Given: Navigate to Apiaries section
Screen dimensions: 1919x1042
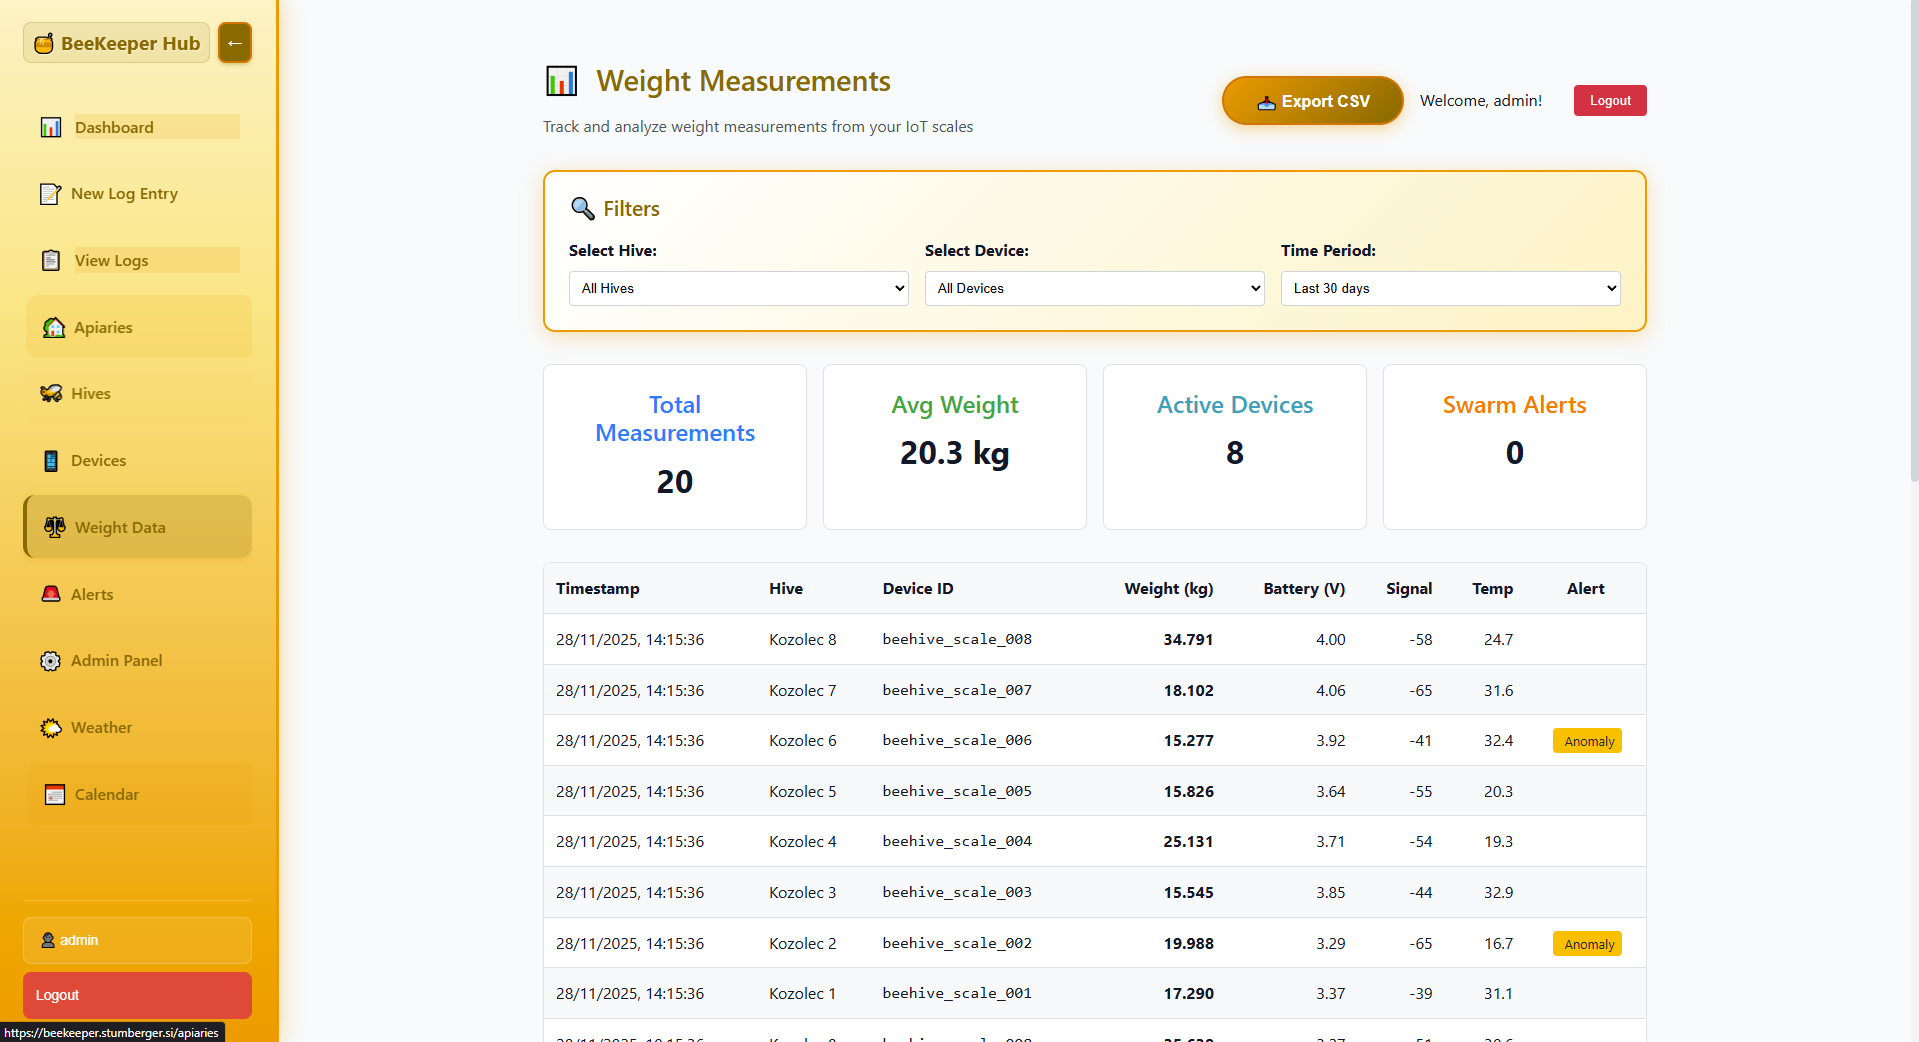Looking at the screenshot, I should [x=138, y=327].
